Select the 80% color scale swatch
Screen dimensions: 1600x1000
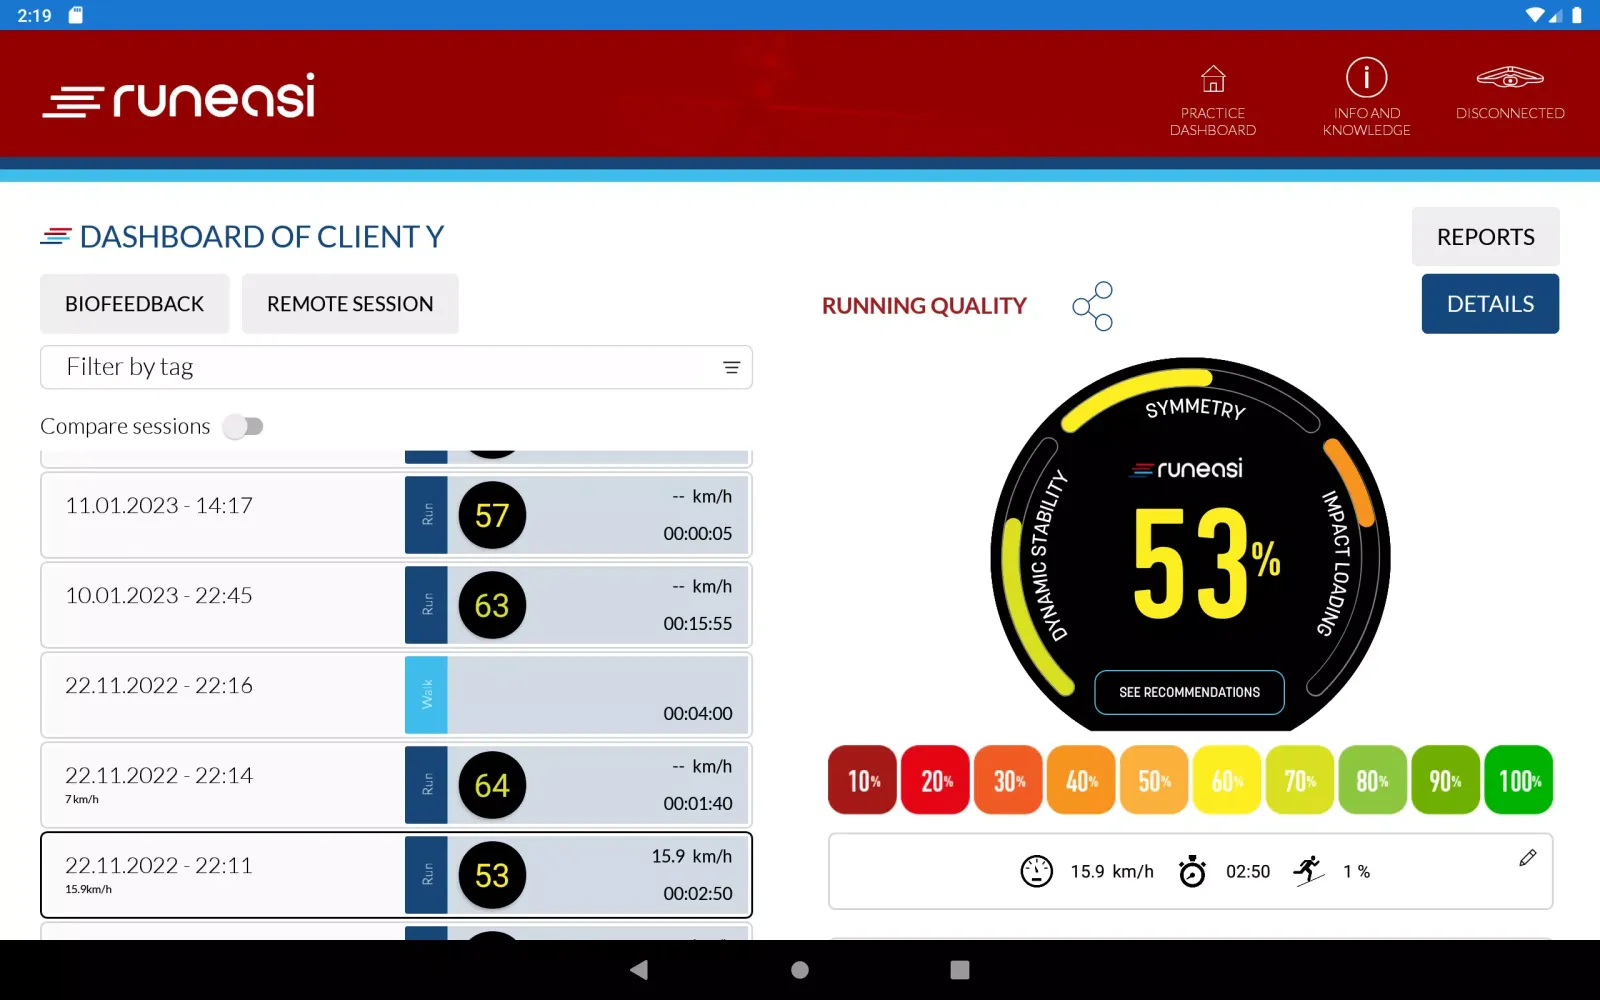[1373, 780]
